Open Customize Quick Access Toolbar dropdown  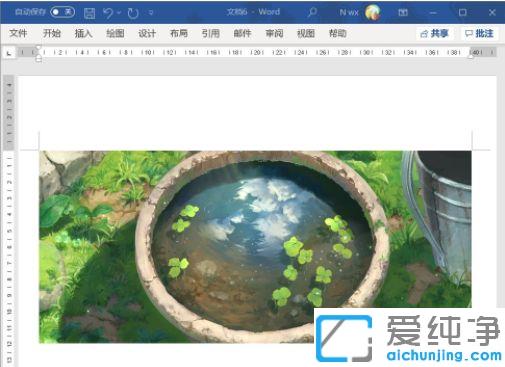pyautogui.click(x=151, y=13)
